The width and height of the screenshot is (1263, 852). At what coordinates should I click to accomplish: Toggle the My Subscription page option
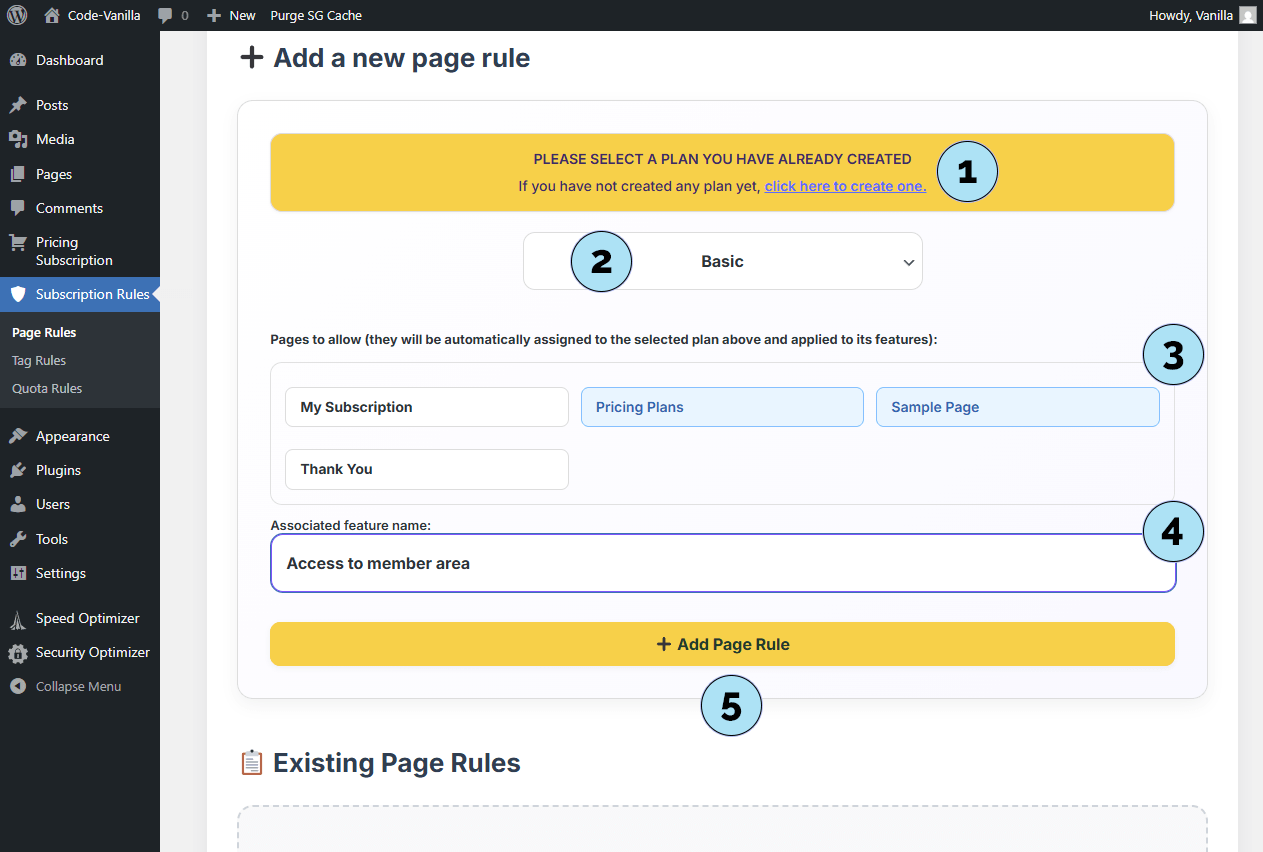click(x=426, y=407)
